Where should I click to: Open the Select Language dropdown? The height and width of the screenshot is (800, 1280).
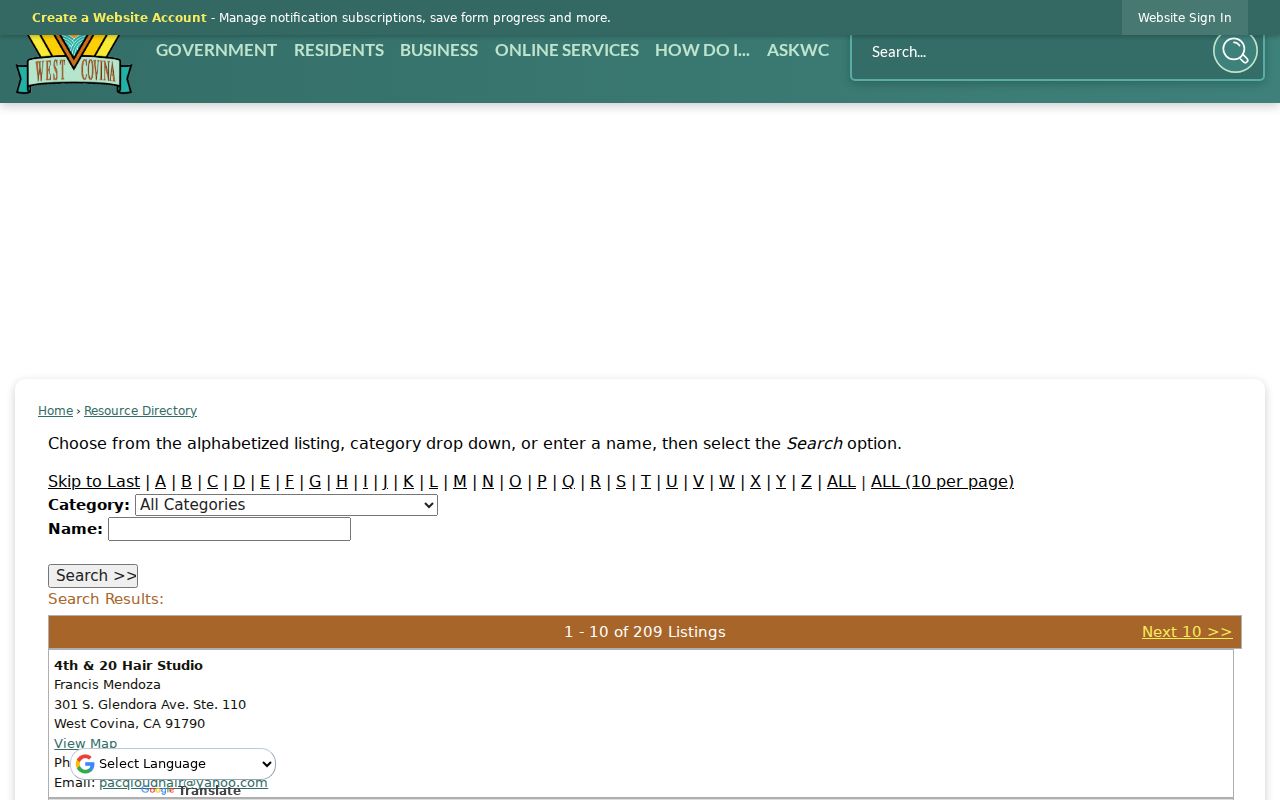coord(174,764)
